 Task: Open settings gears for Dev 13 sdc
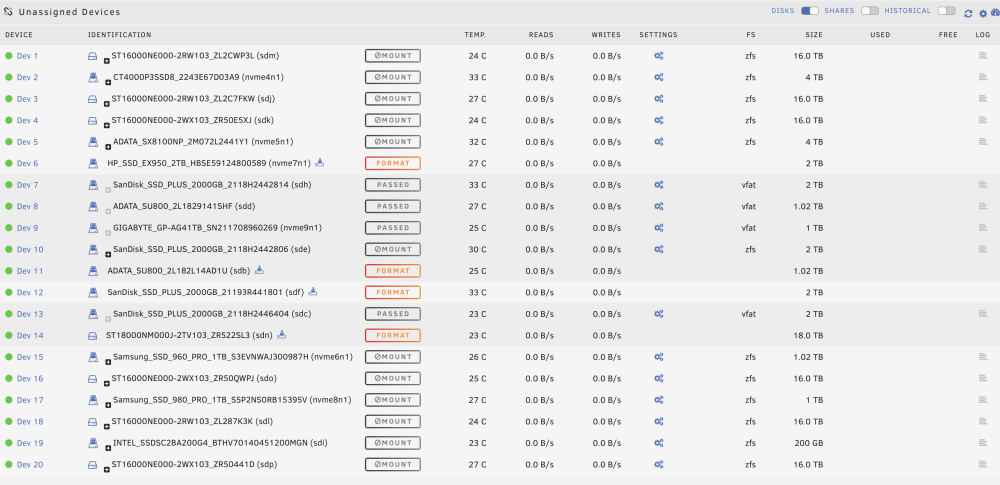click(x=659, y=314)
